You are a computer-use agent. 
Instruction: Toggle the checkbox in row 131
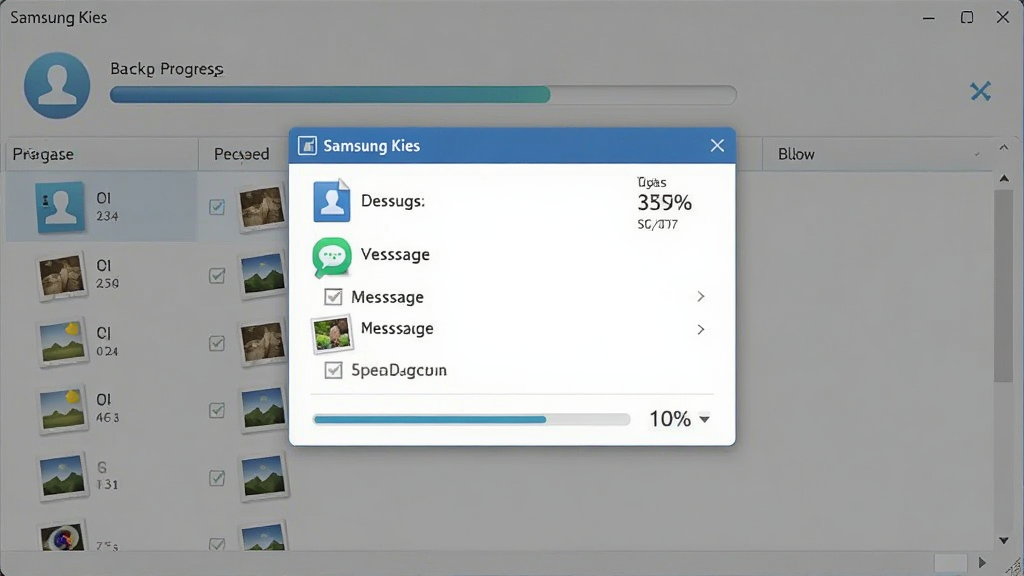(x=217, y=478)
